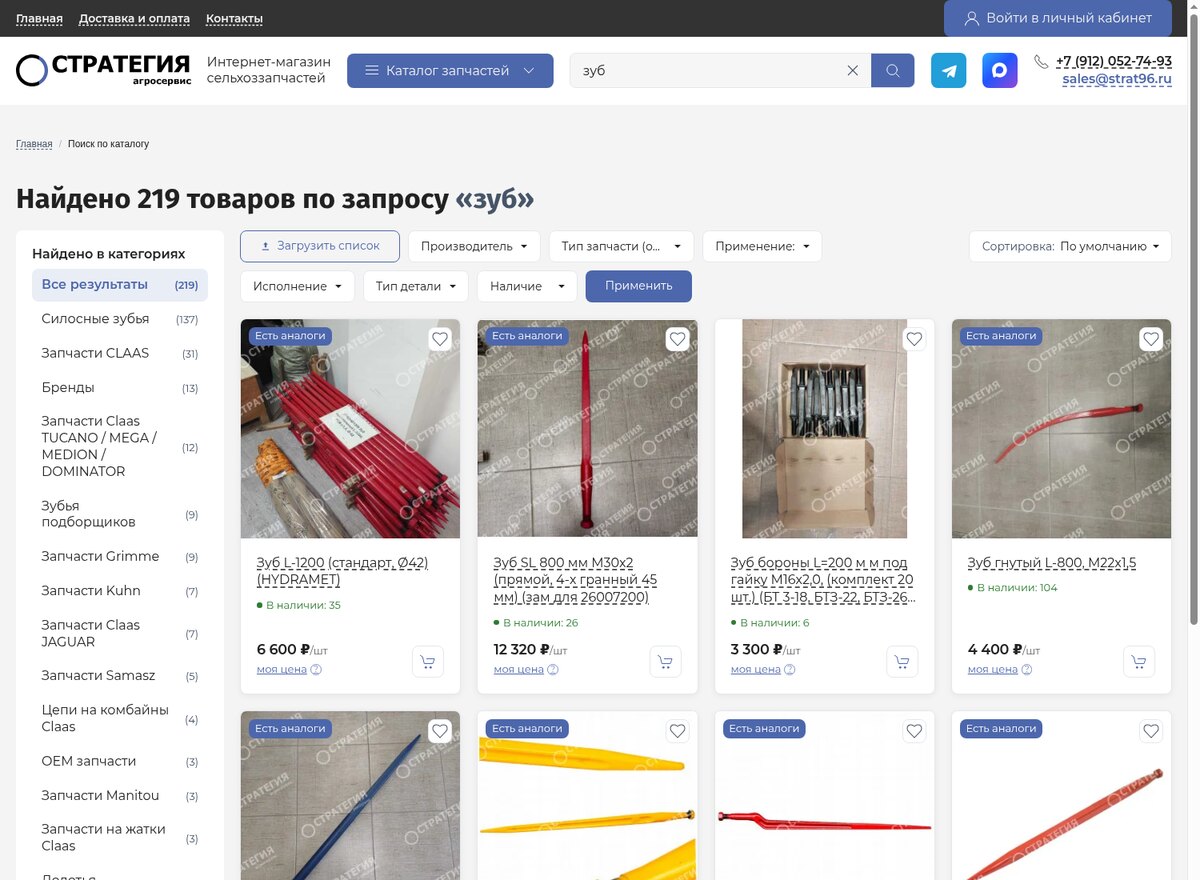Select OEM запчасти category
The height and width of the screenshot is (880, 1200).
coord(120,761)
